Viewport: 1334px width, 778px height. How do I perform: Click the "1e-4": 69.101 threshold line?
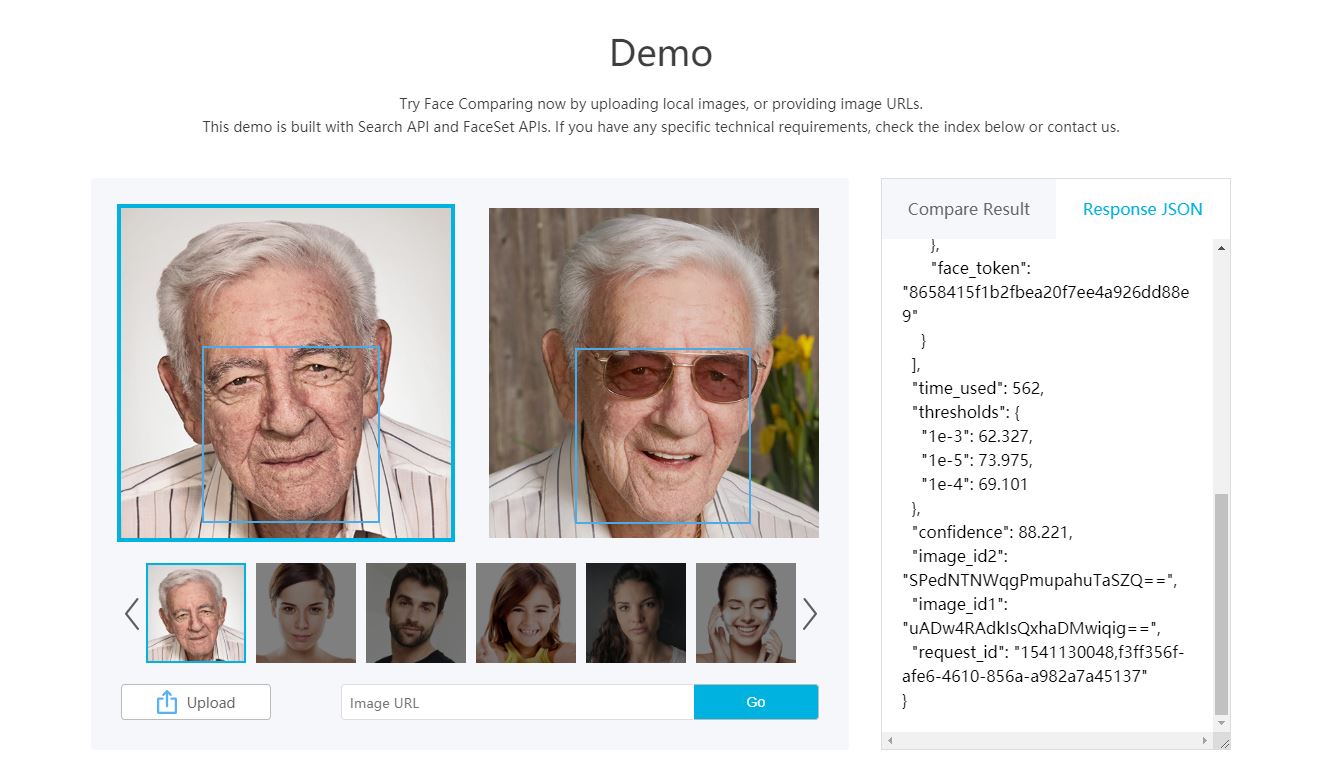[974, 484]
